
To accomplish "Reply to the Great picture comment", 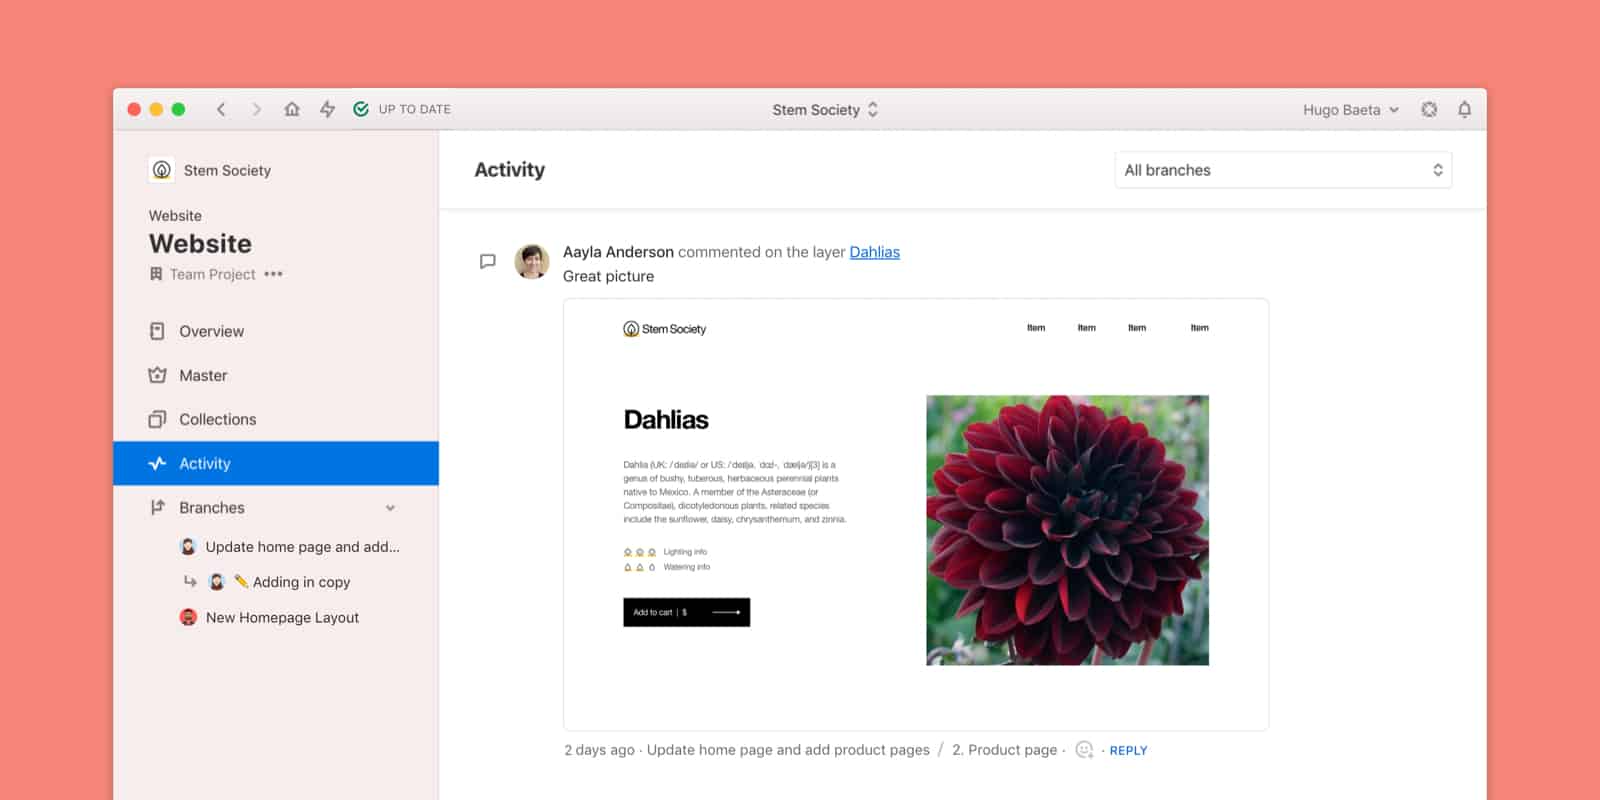I will (x=1128, y=751).
